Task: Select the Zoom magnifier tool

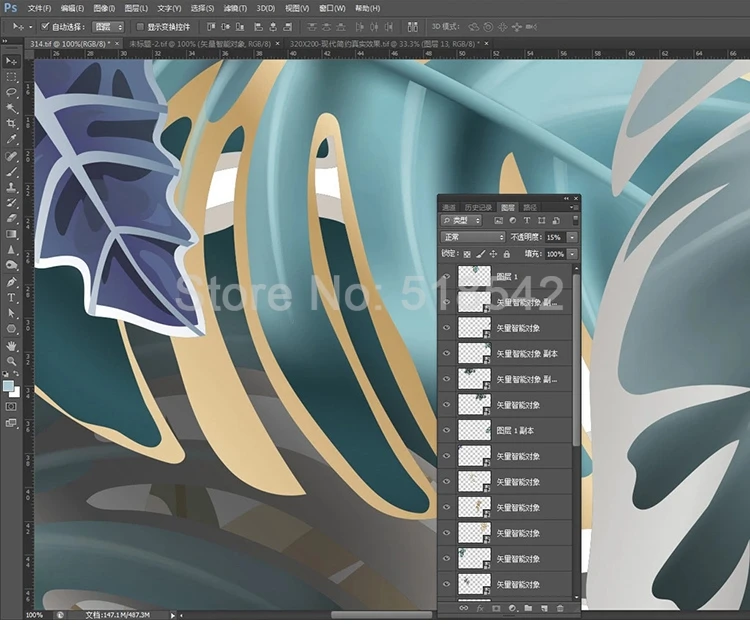Action: (x=11, y=360)
